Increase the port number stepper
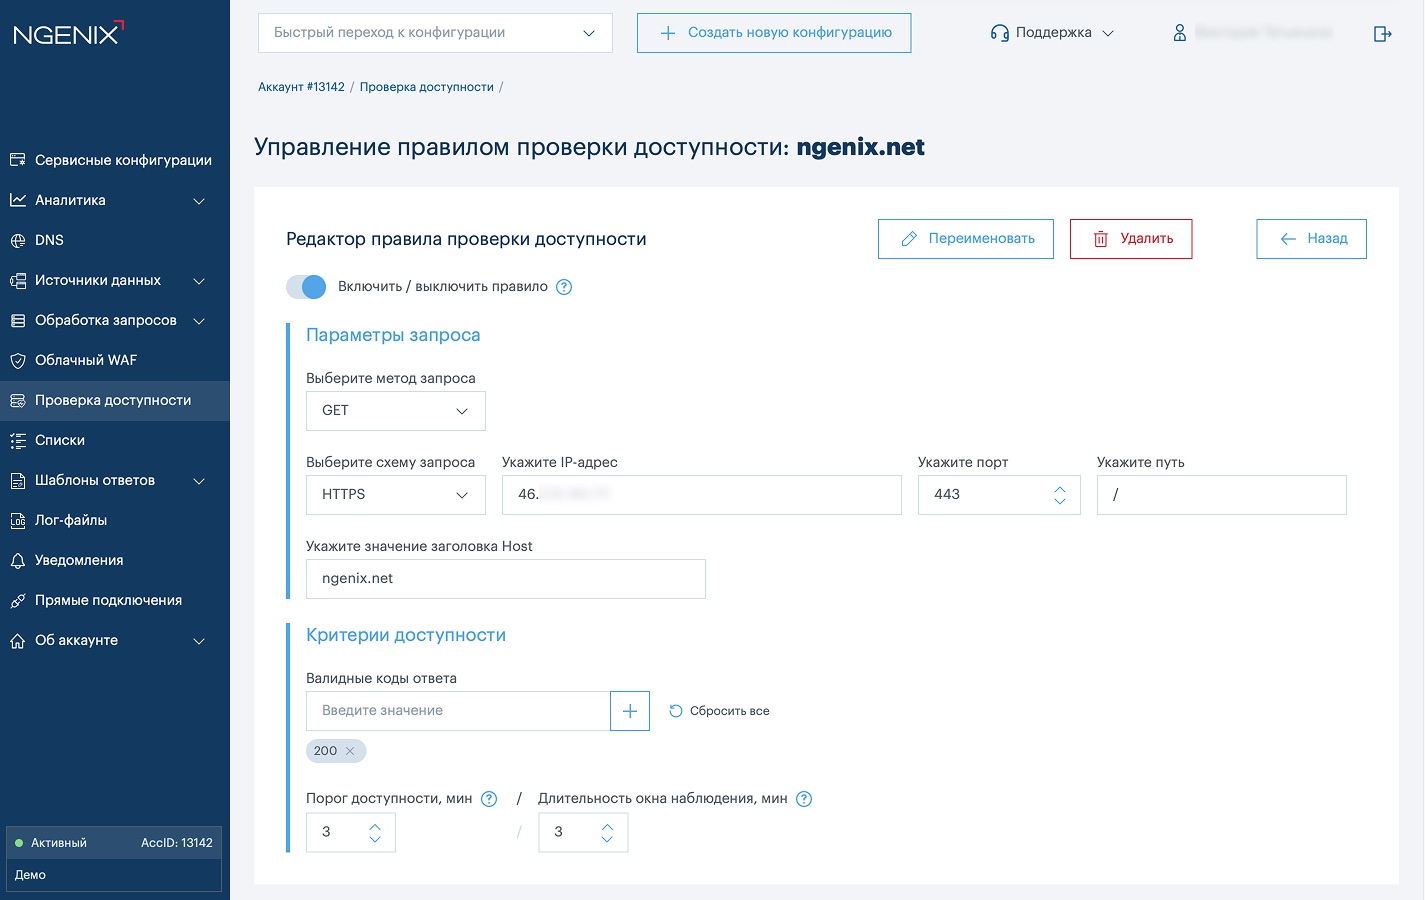This screenshot has width=1425, height=900. click(1060, 489)
